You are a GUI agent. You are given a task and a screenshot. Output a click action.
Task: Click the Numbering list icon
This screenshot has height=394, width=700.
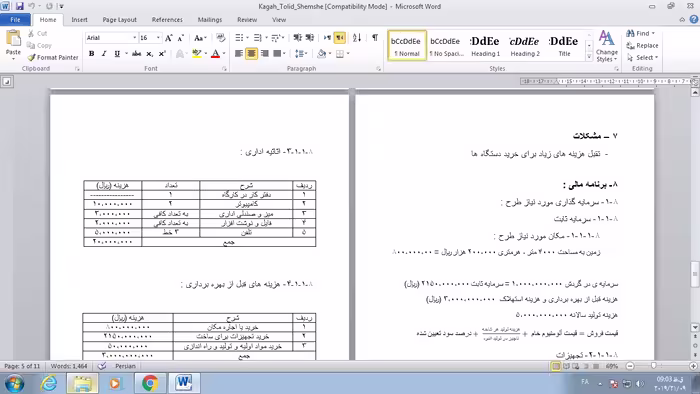pos(258,37)
